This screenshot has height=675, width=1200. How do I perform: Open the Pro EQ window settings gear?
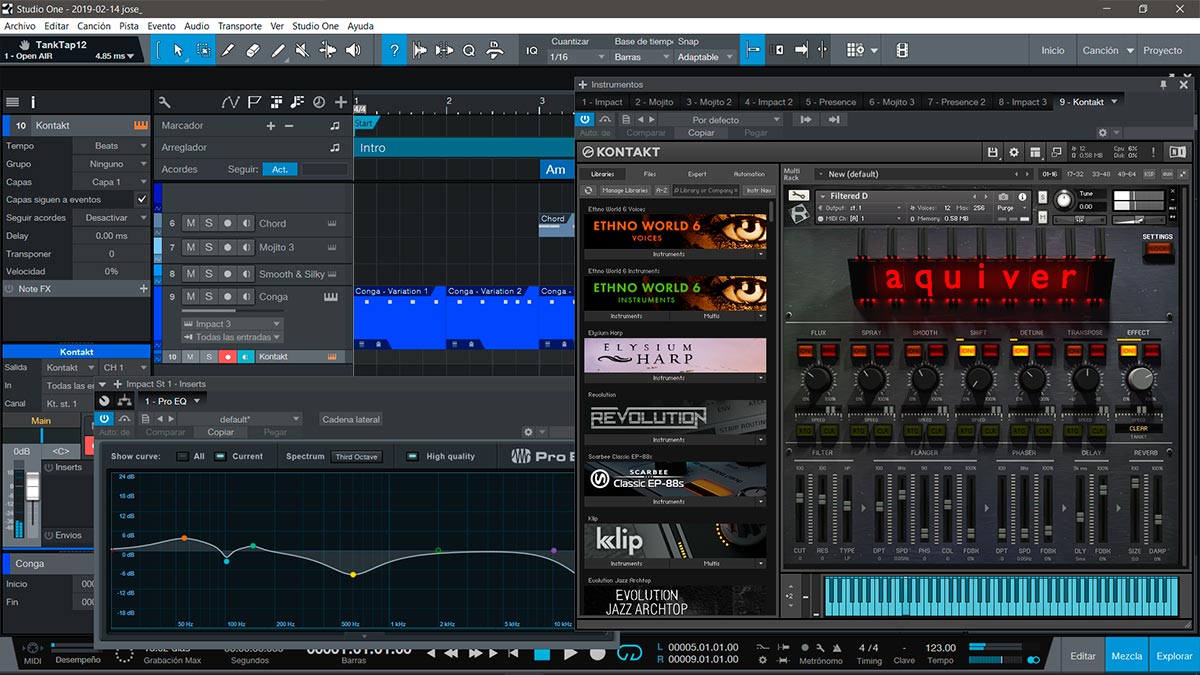click(x=529, y=432)
